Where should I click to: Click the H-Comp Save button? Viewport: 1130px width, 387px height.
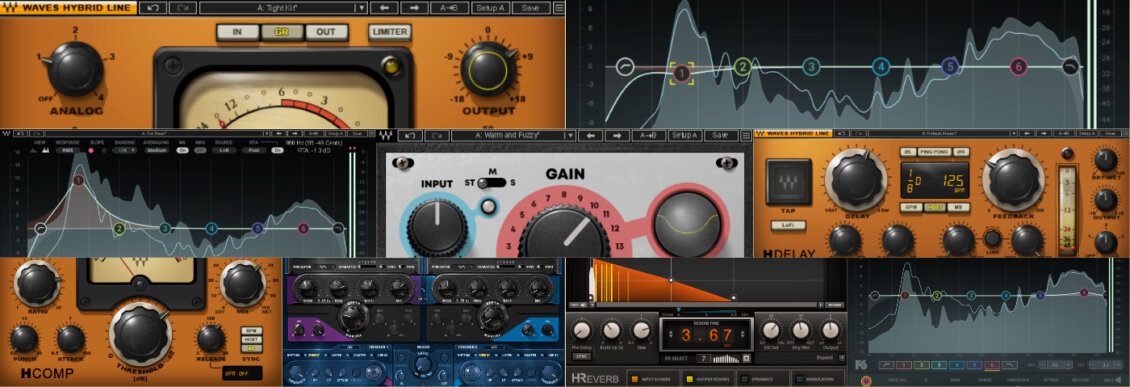530,8
